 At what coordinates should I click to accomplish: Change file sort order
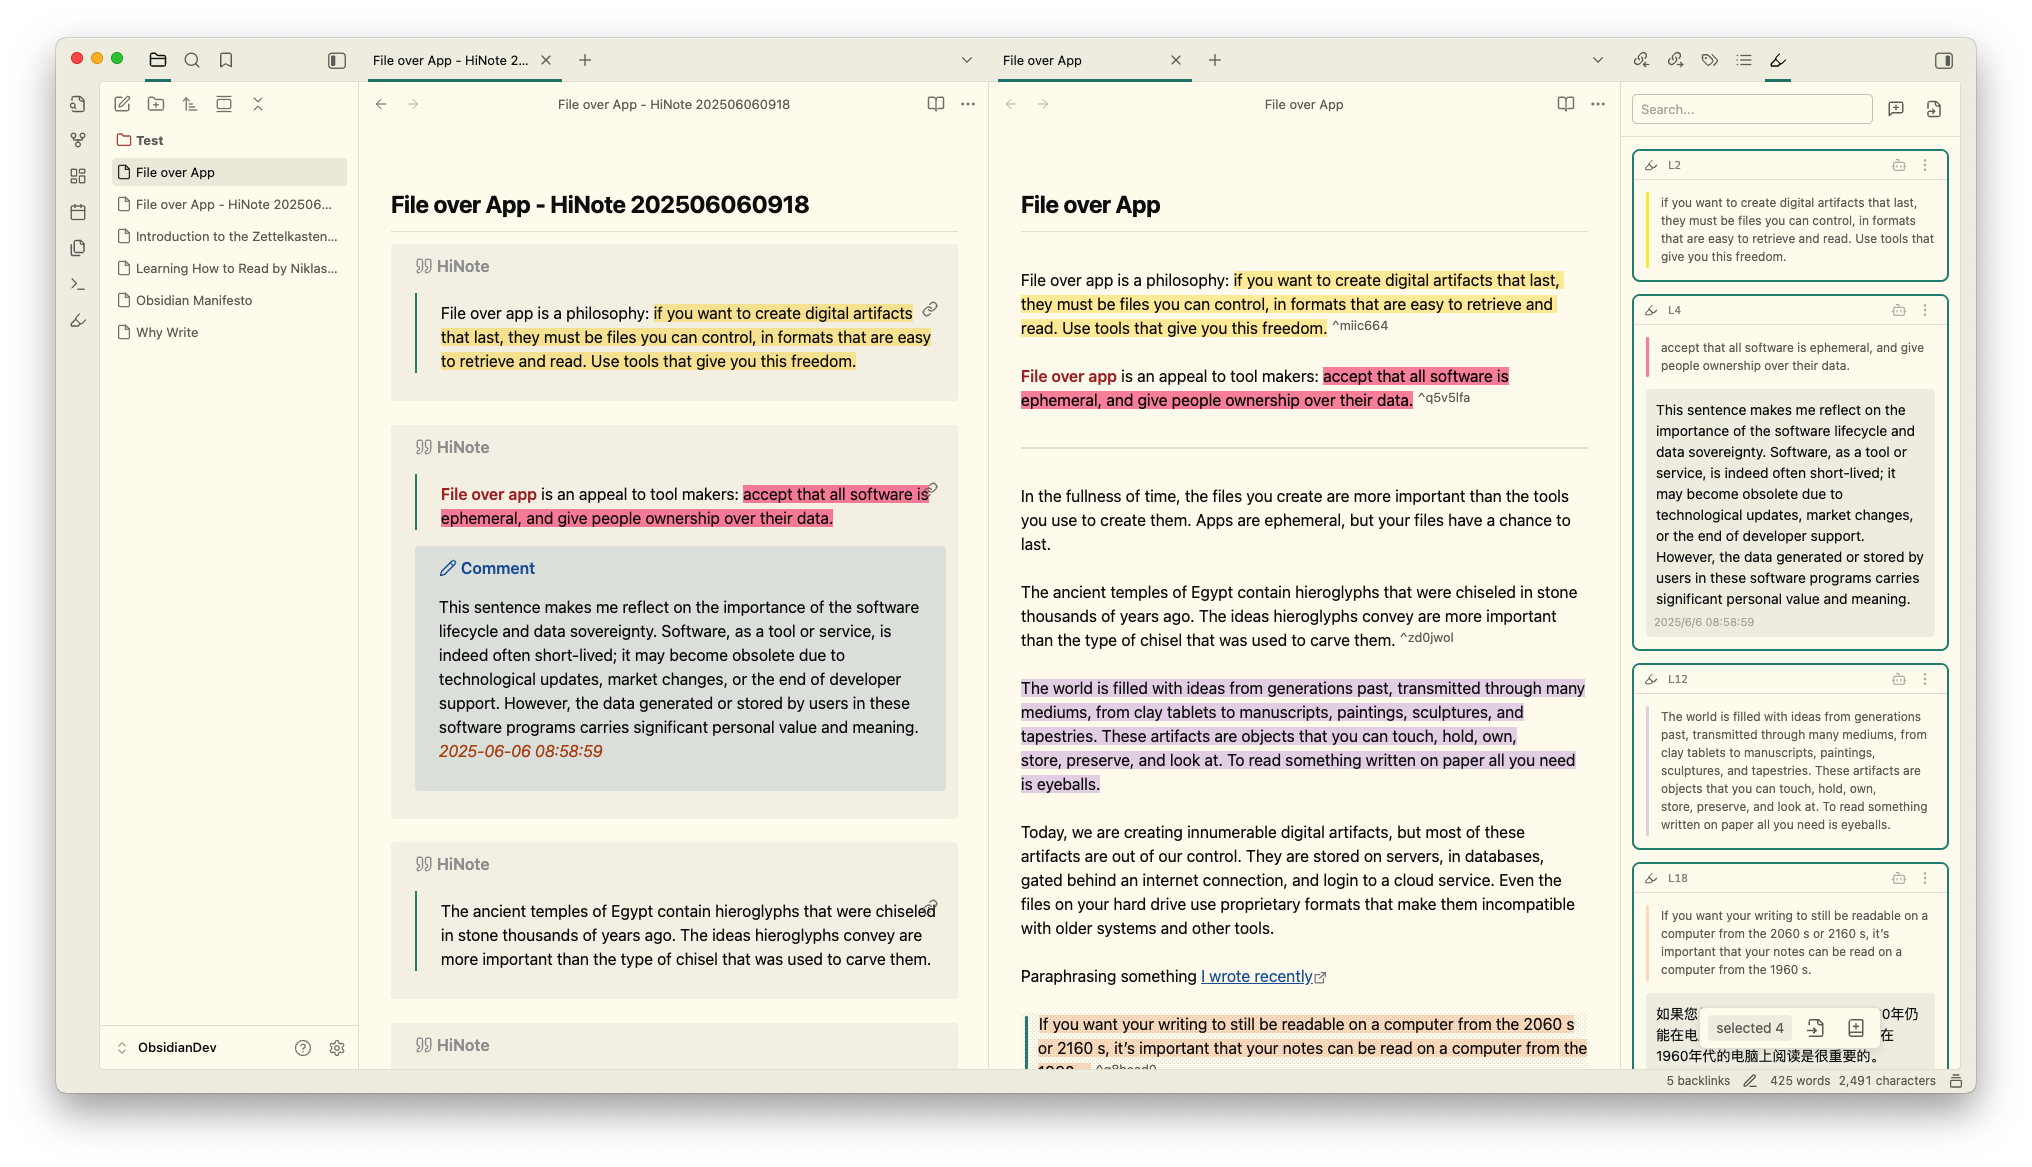pyautogui.click(x=190, y=104)
